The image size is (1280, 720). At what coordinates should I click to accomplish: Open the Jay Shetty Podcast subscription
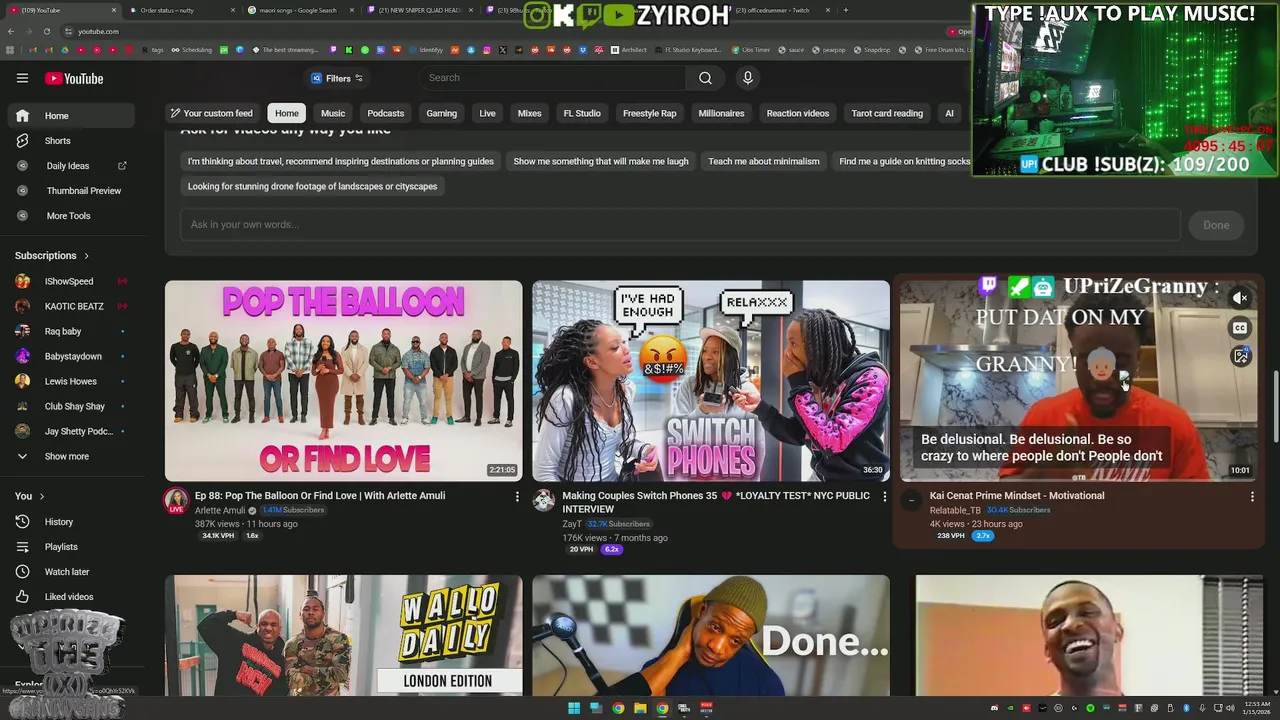click(70, 432)
